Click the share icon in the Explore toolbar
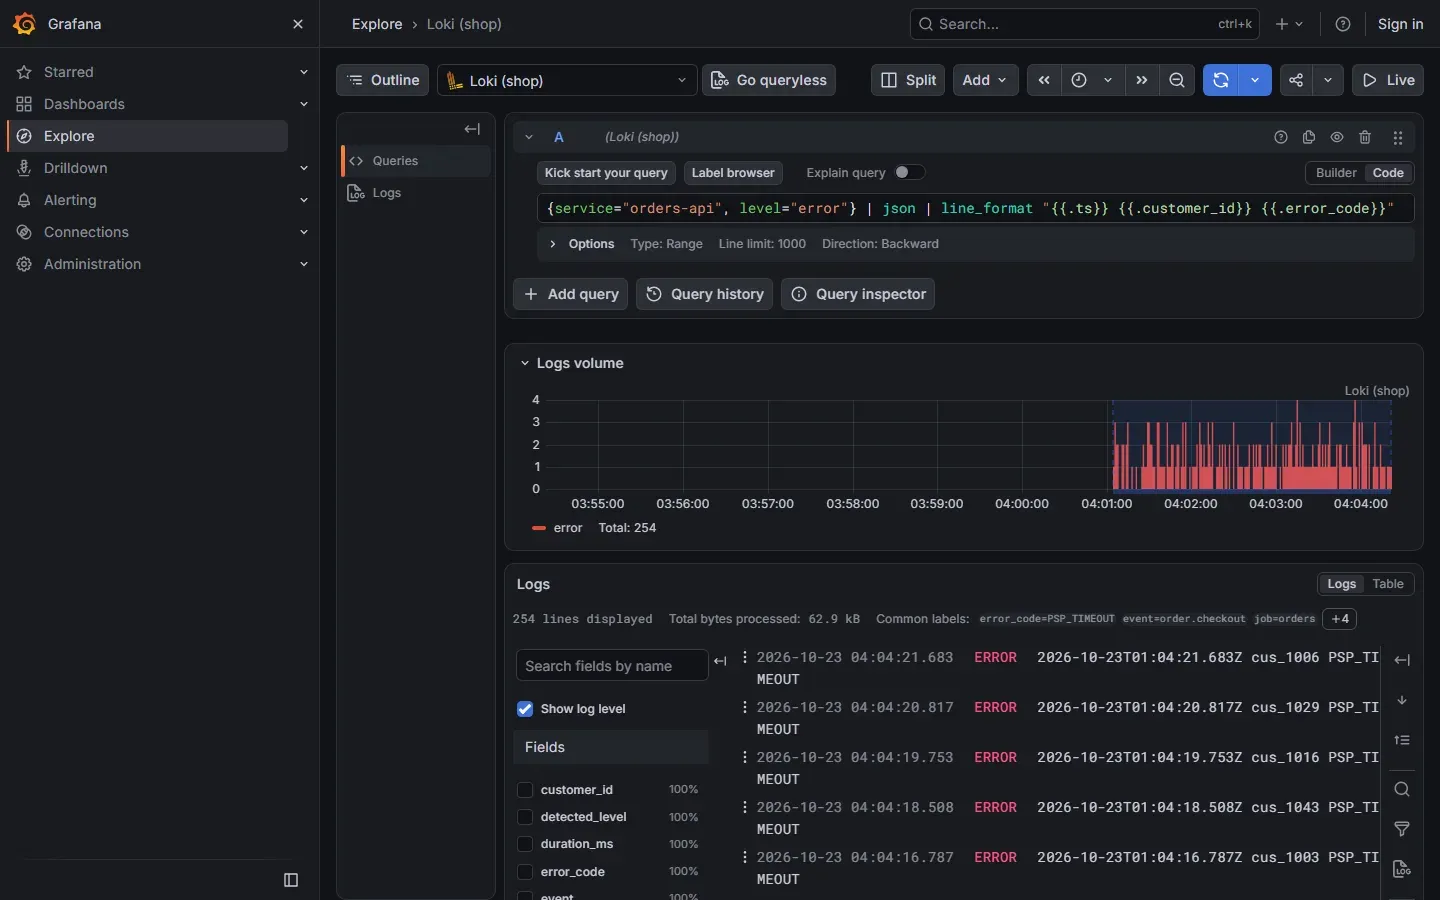 (x=1296, y=80)
